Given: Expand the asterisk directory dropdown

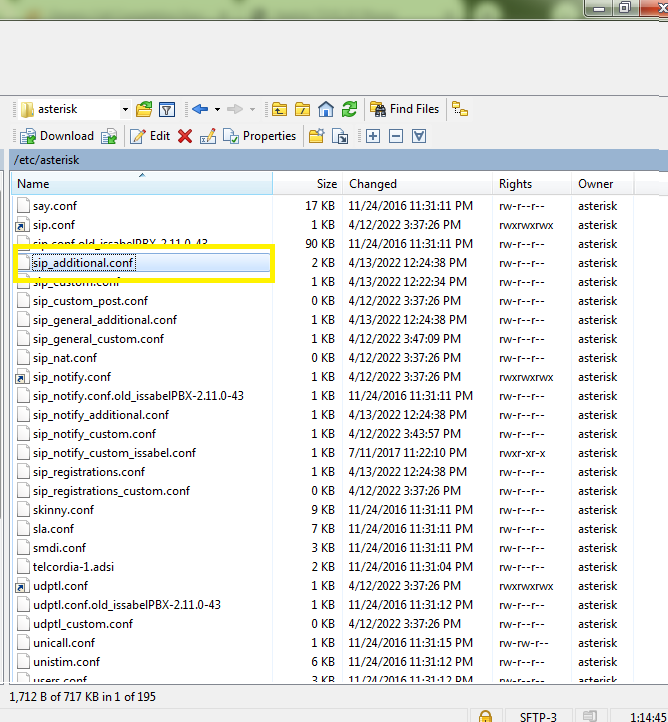Looking at the screenshot, I should [x=125, y=109].
